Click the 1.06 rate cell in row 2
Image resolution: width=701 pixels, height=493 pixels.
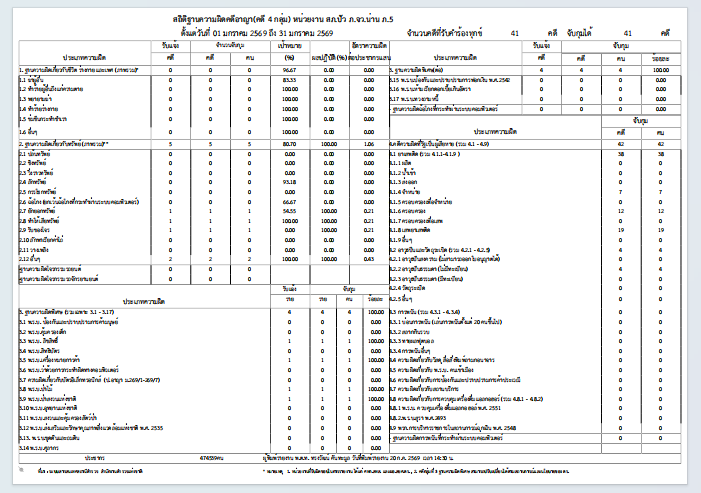369,144
